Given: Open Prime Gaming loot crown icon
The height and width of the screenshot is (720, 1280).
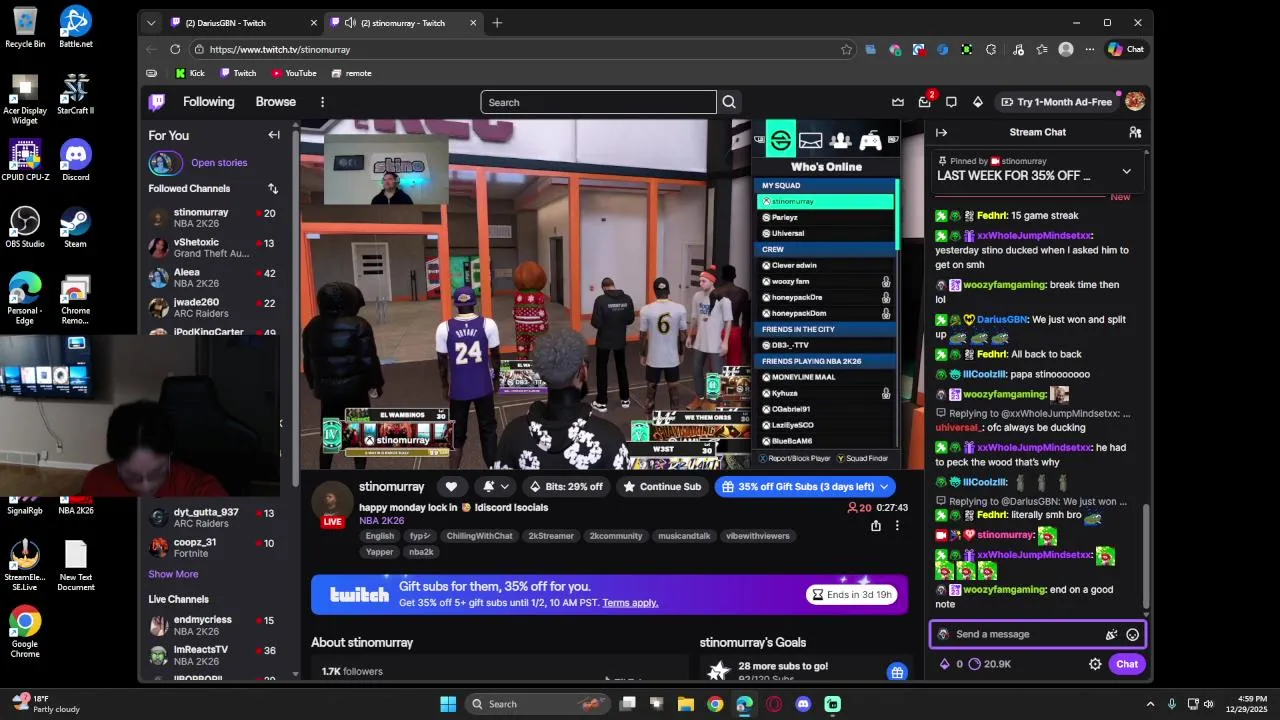Looking at the screenshot, I should 898,102.
